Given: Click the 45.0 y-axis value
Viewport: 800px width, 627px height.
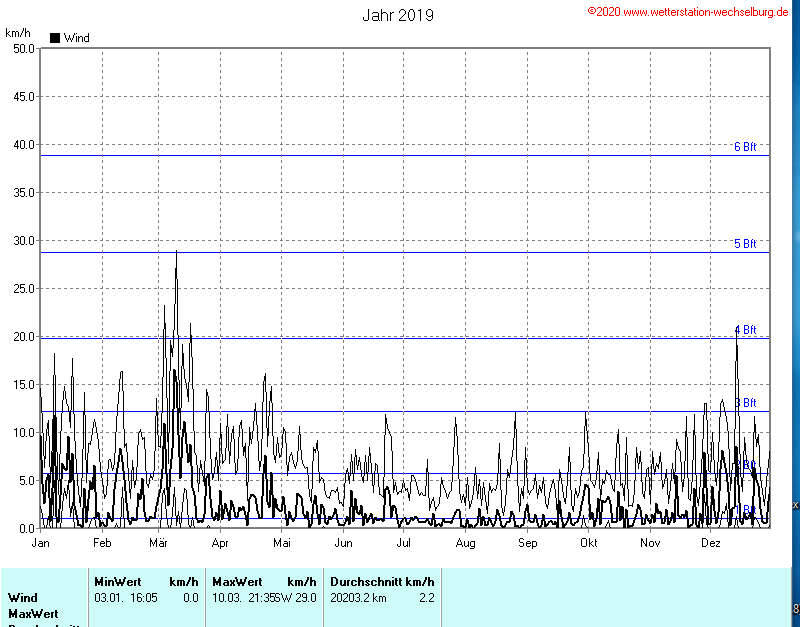Looking at the screenshot, I should point(23,97).
